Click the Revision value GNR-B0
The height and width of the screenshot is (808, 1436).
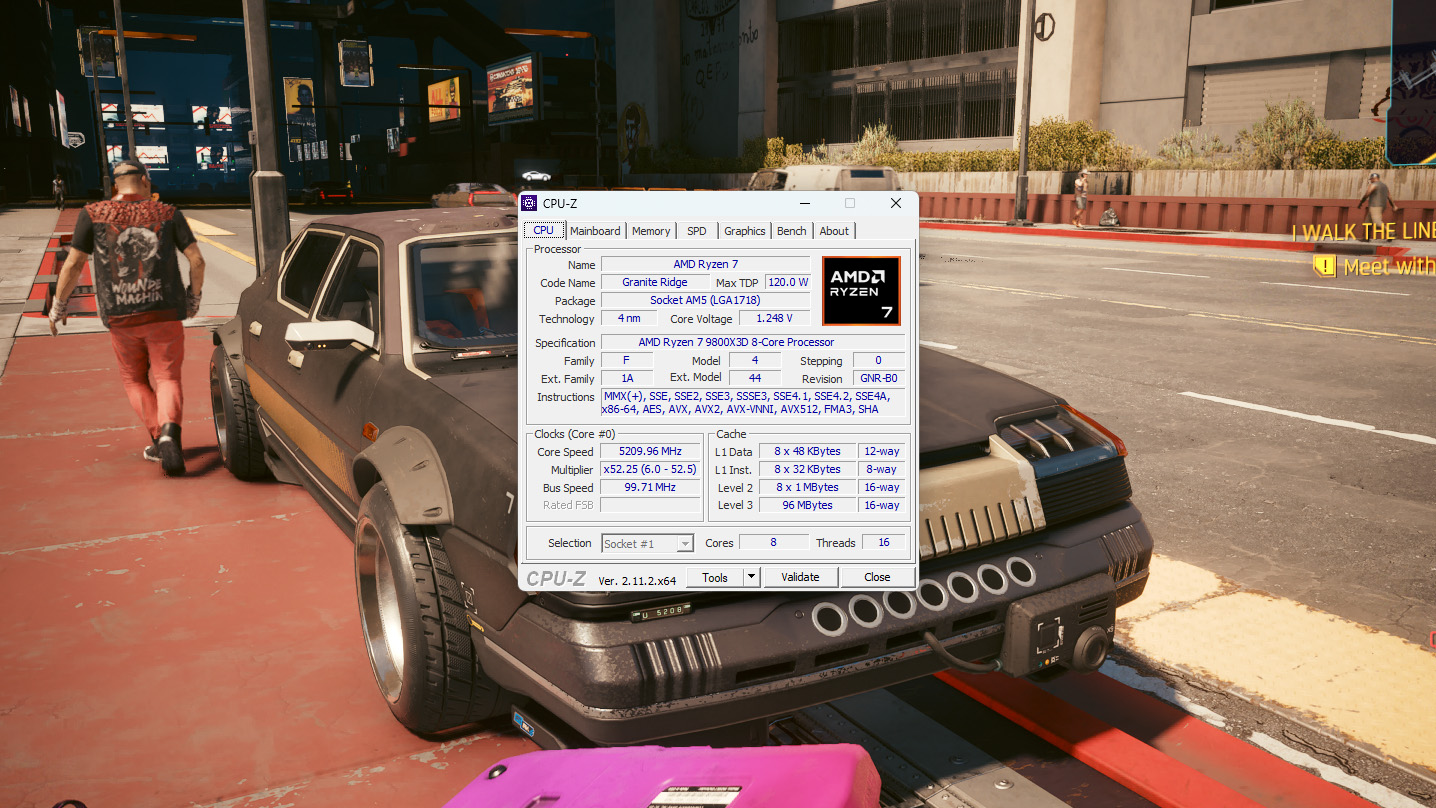point(878,379)
